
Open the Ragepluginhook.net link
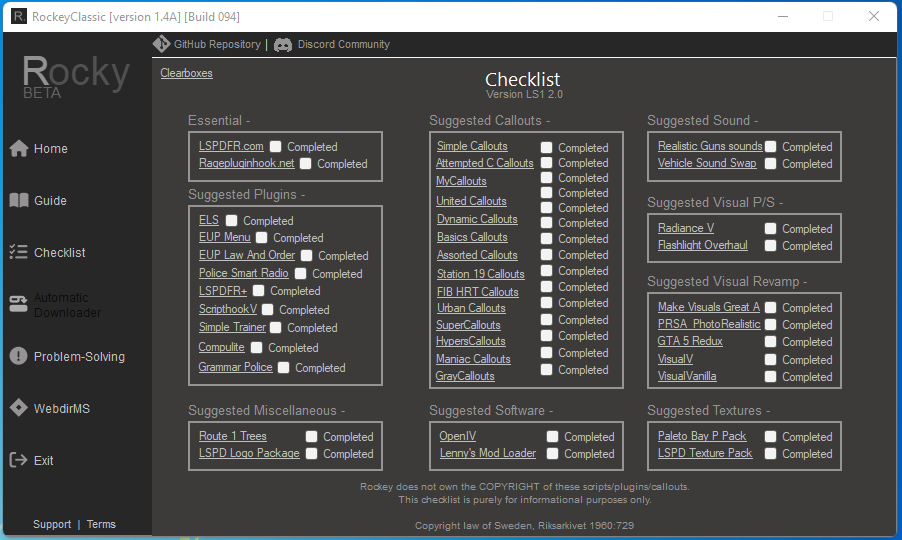[246, 164]
